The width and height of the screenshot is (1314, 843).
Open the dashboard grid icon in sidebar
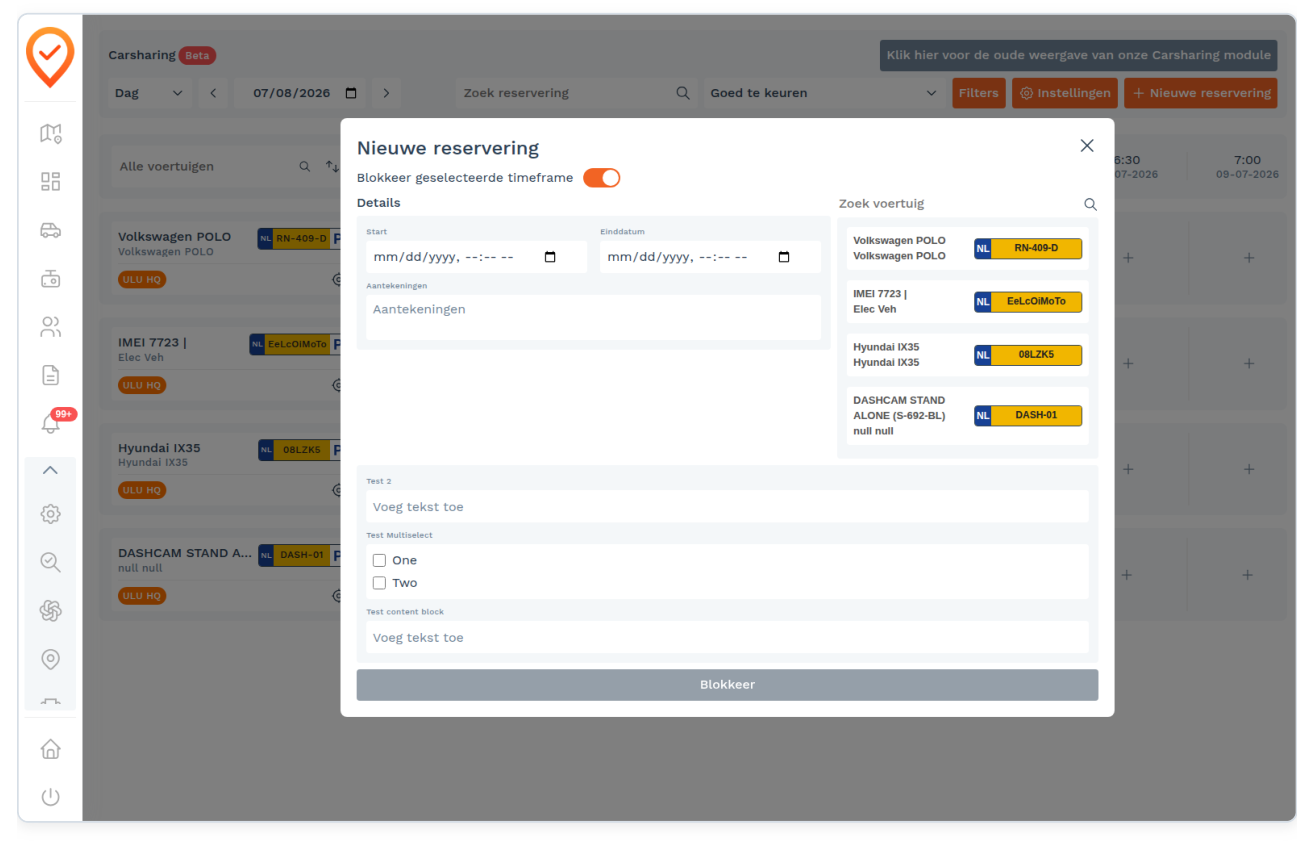click(50, 181)
